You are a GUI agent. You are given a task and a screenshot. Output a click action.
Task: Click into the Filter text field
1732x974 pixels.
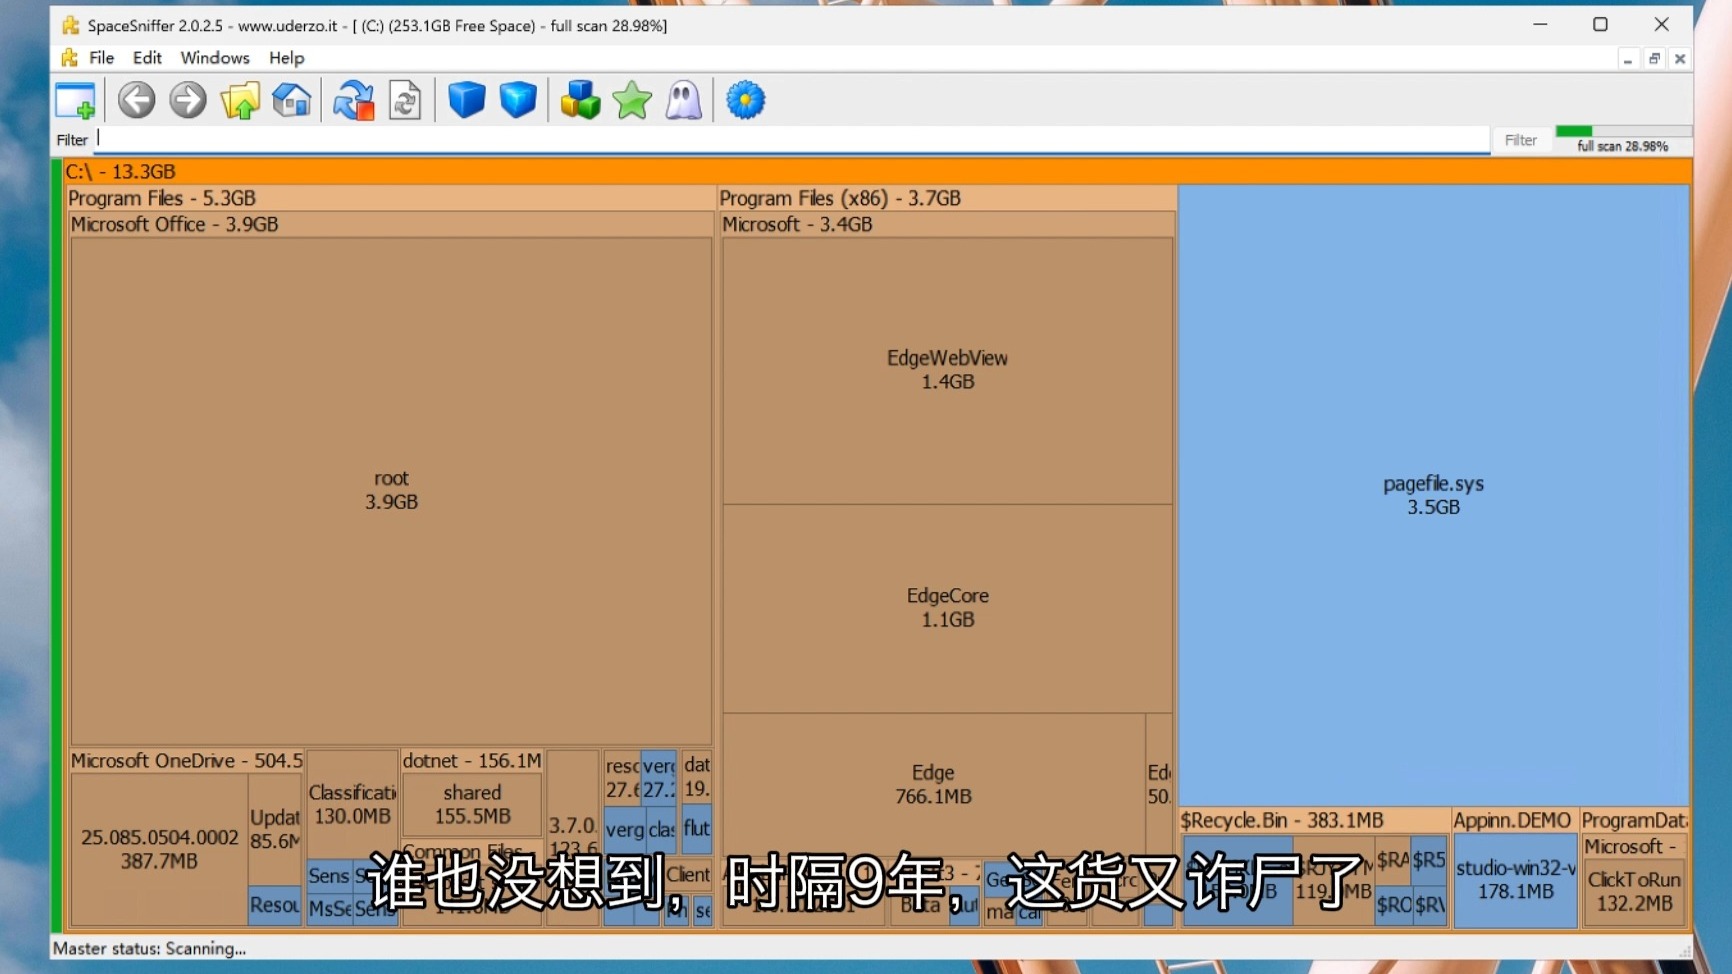[792, 140]
